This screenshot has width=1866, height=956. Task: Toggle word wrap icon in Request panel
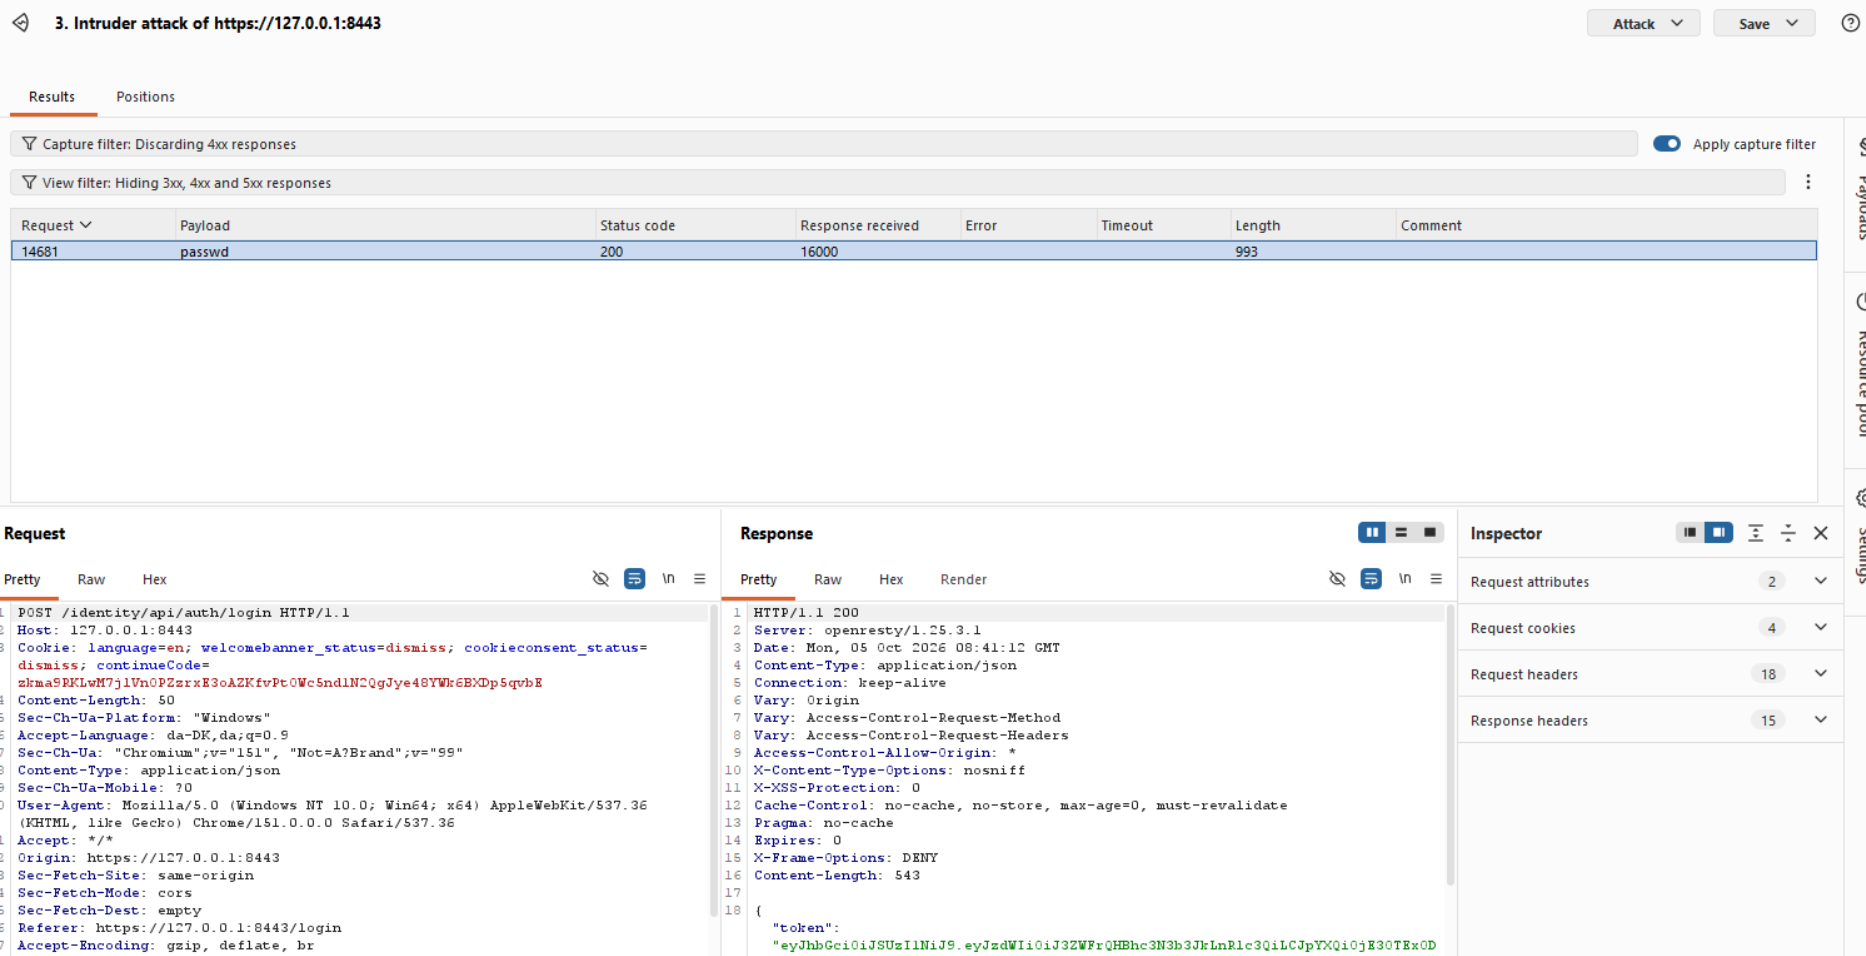(x=635, y=579)
